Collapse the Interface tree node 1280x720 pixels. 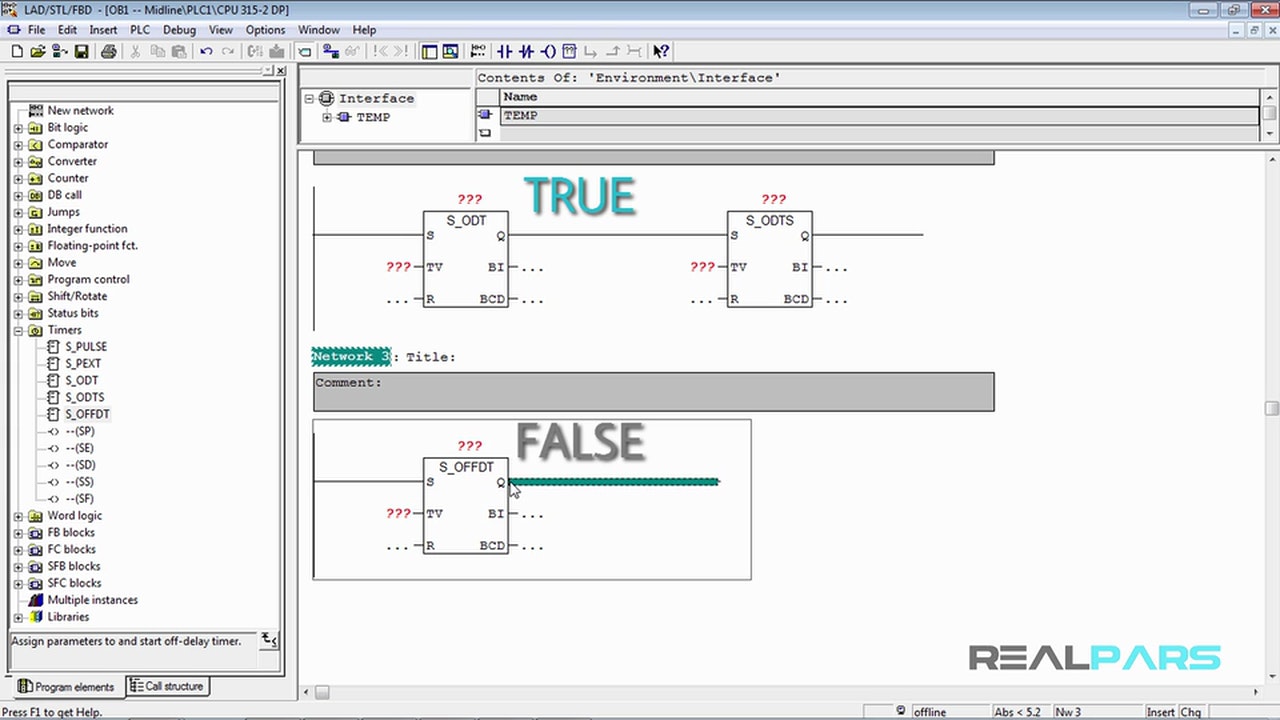[309, 98]
